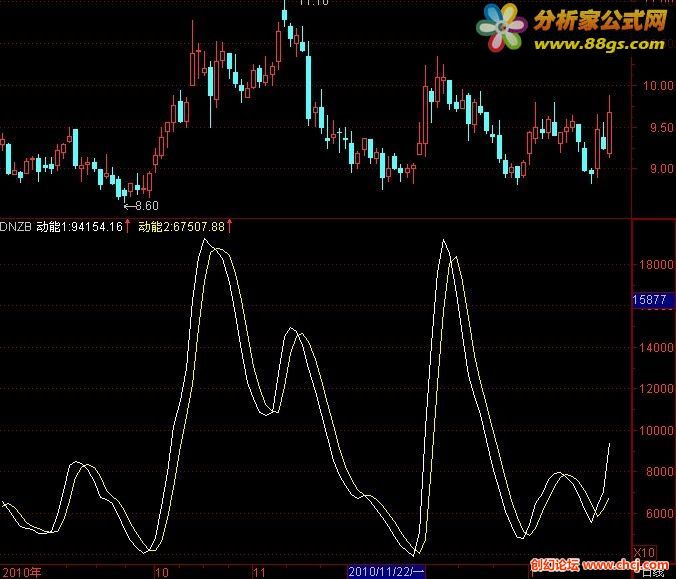
Task: Click the 10 month time axis label
Action: point(162,573)
